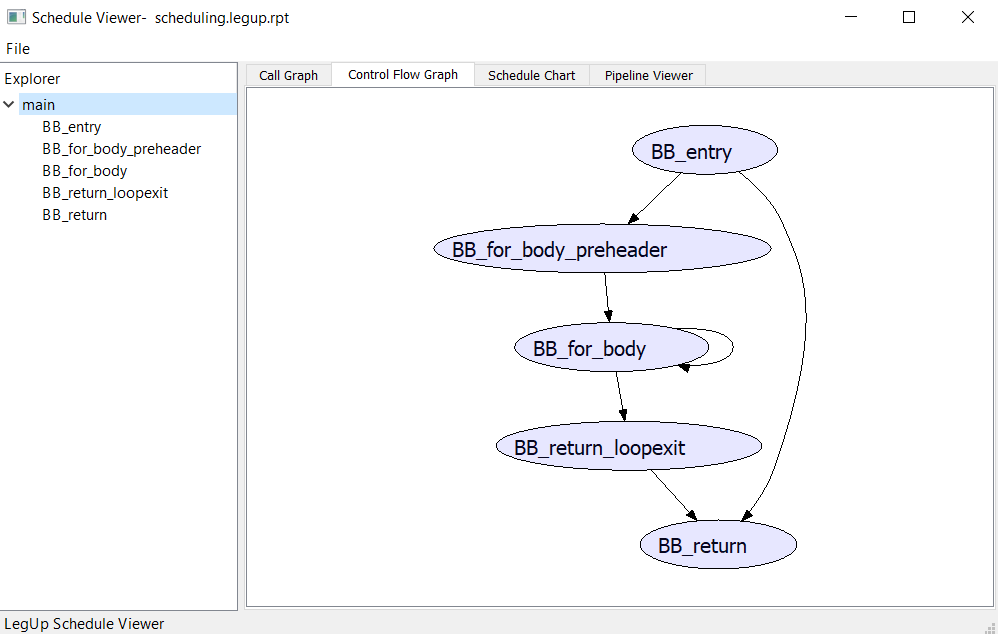Click the Schedule Viewer title bar icon
Screen dimensions: 998x634
(17, 17)
